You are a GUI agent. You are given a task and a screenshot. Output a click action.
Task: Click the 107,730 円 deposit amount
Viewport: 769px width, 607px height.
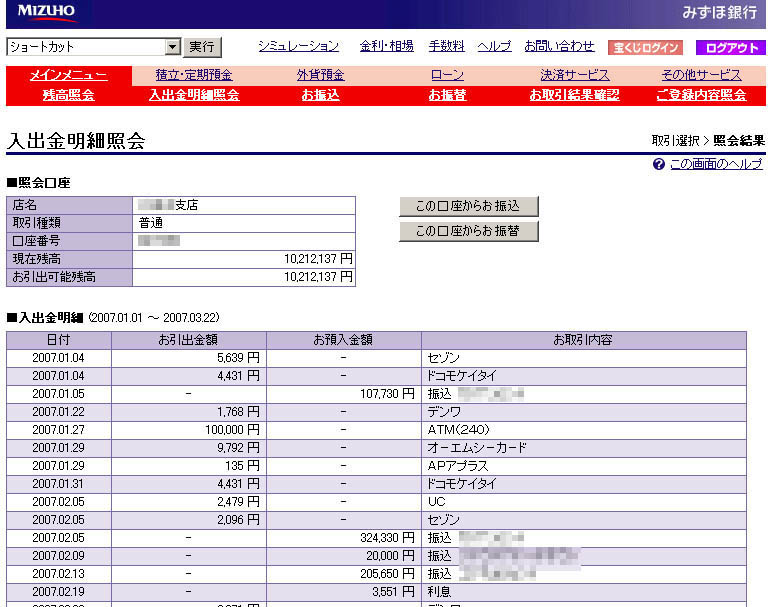[387, 394]
